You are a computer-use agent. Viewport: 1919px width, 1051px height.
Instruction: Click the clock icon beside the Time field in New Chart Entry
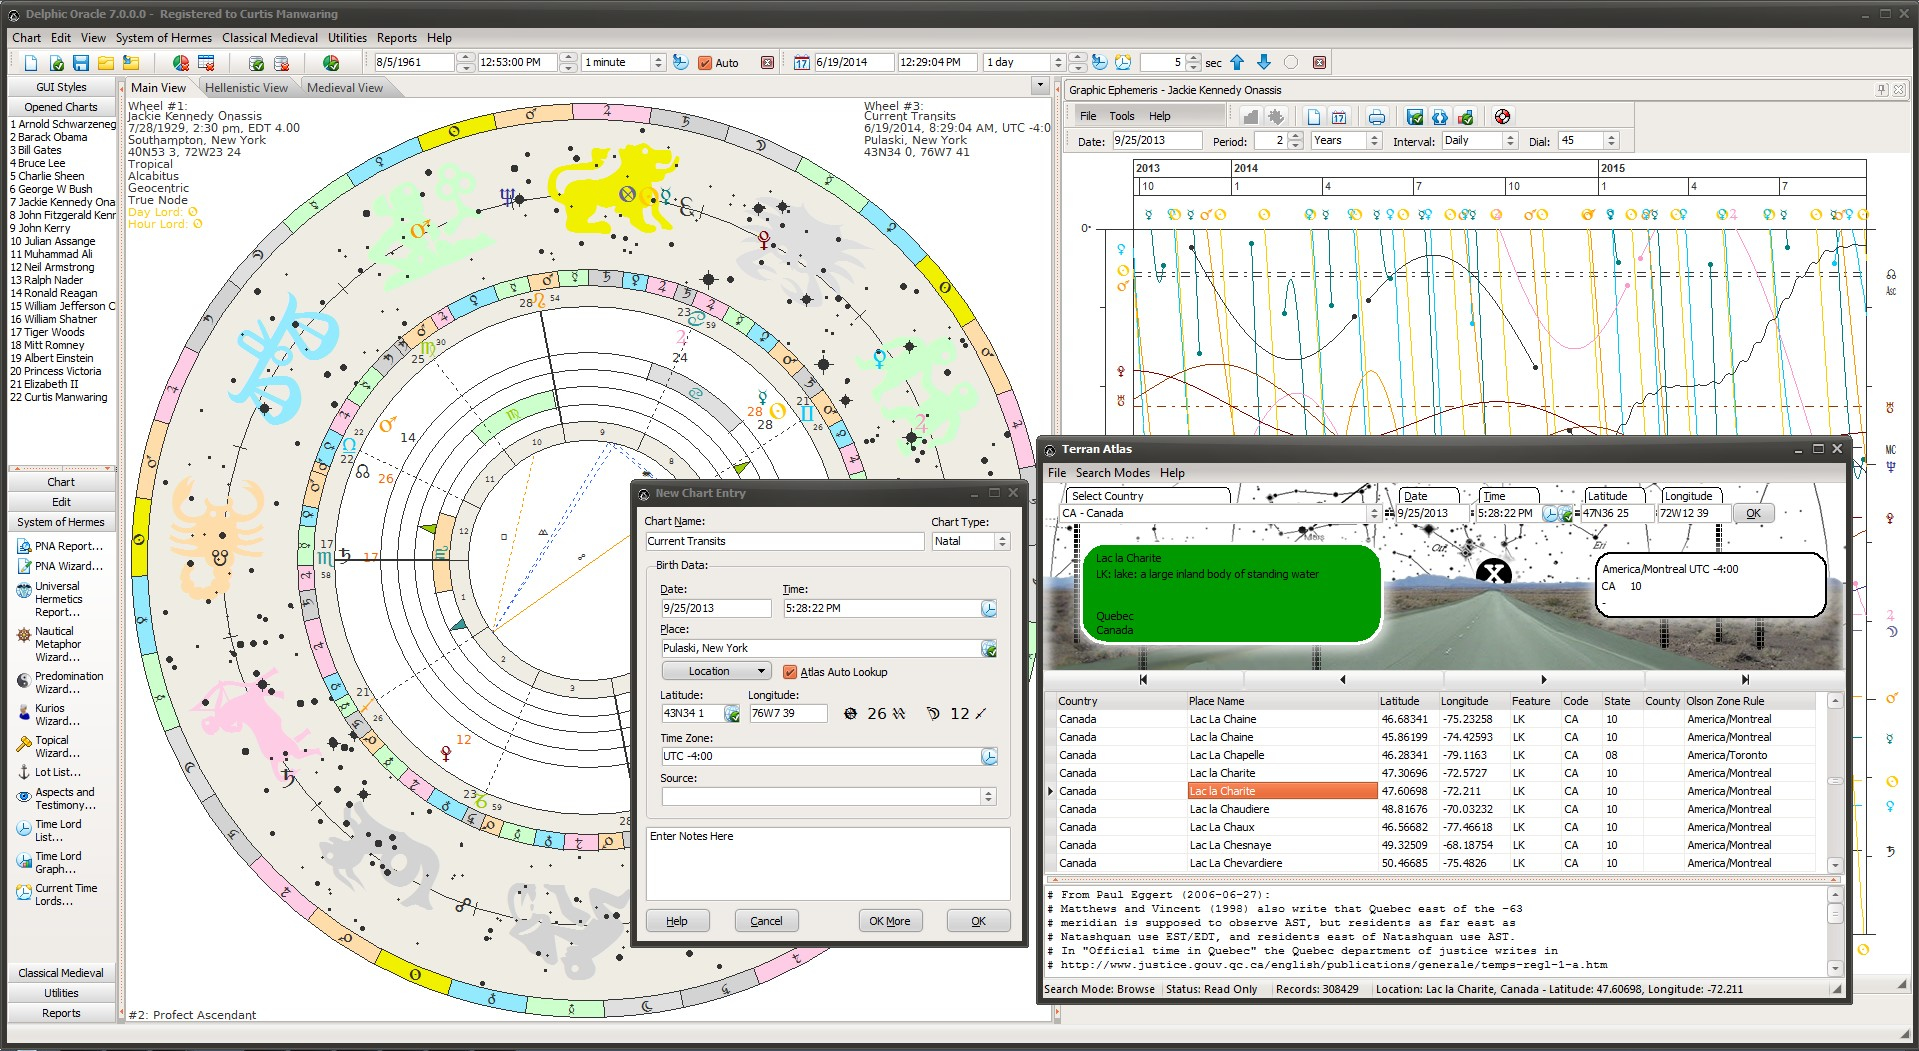pyautogui.click(x=988, y=609)
